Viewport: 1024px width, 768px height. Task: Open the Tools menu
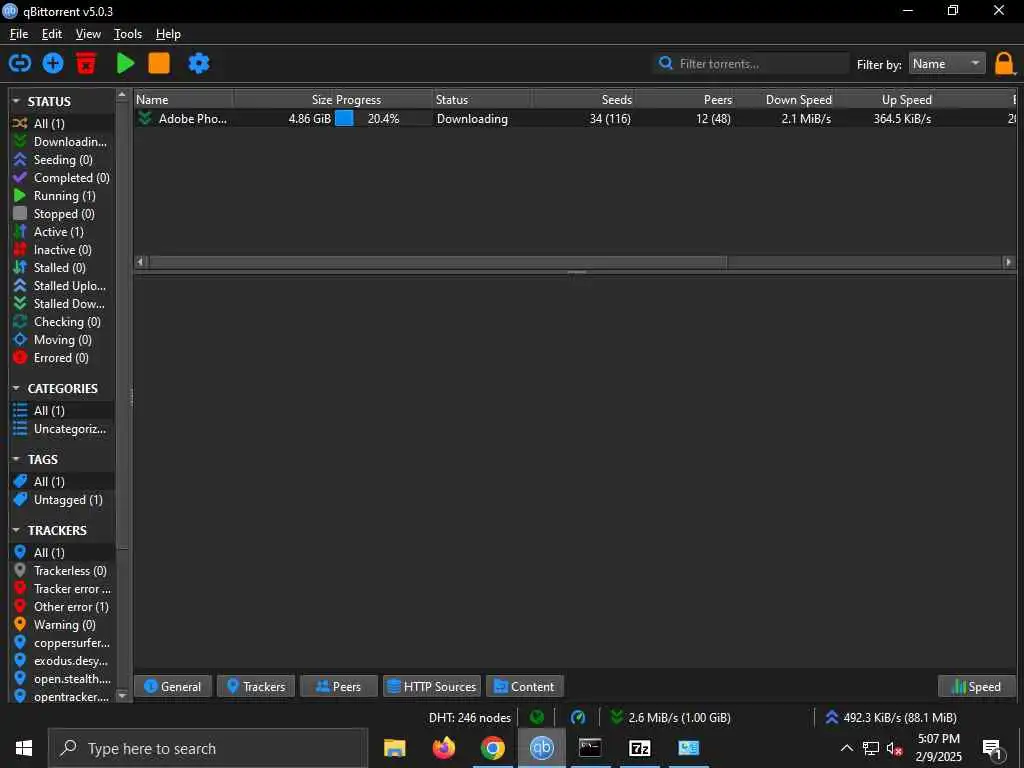tap(128, 34)
